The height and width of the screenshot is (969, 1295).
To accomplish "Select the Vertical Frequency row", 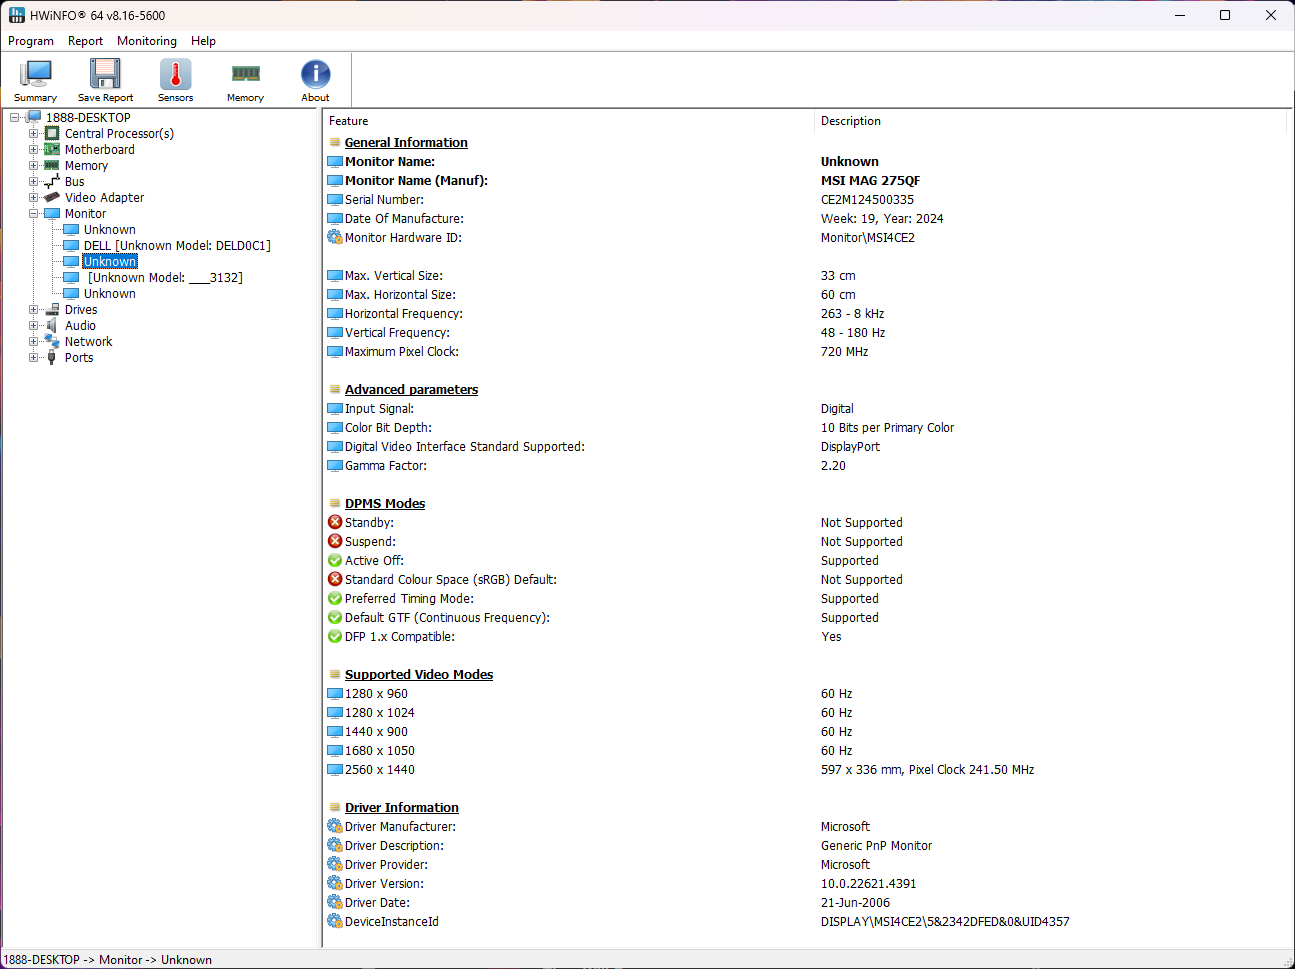I will (806, 332).
